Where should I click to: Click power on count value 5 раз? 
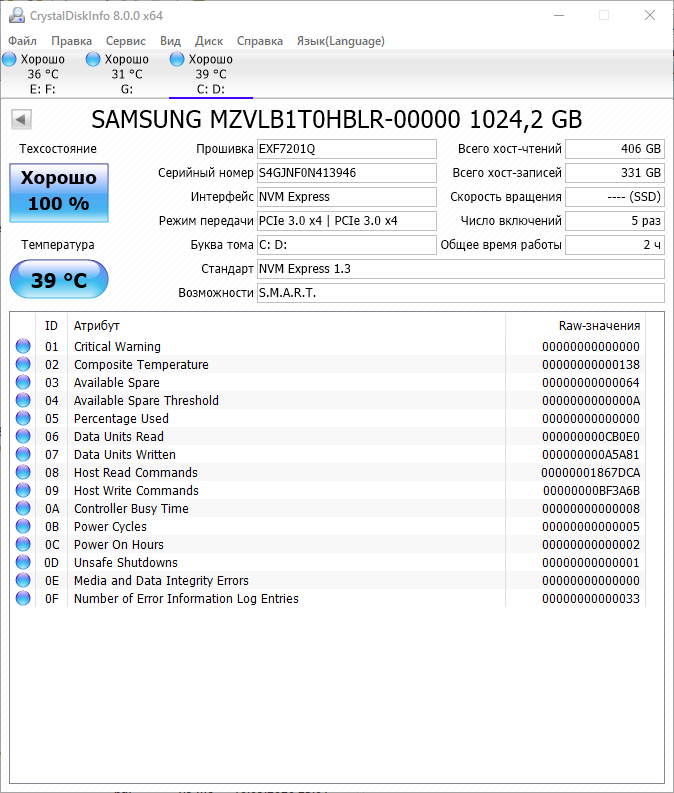614,221
